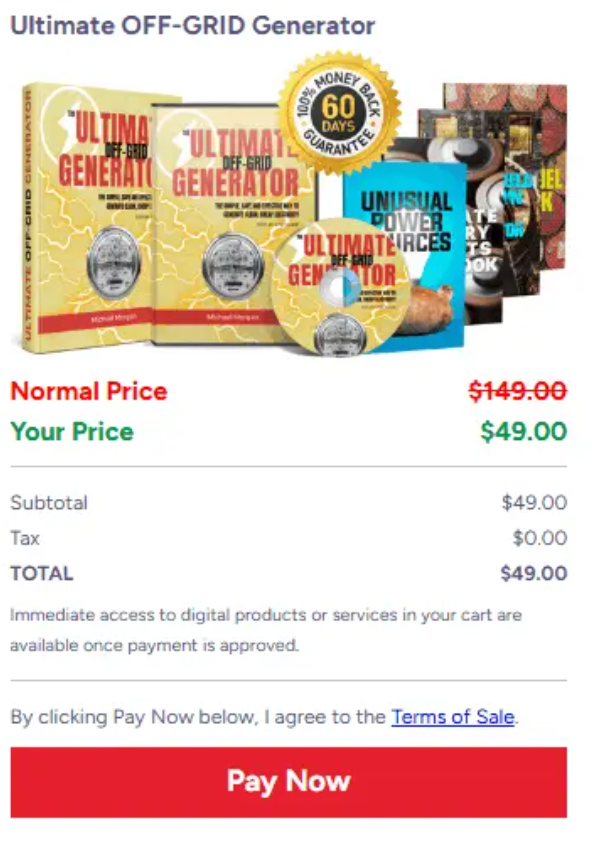Viewport: 592px width, 852px height.
Task: Click the leftmost Ultimate Off-Grid Generator book cover
Action: tap(87, 217)
